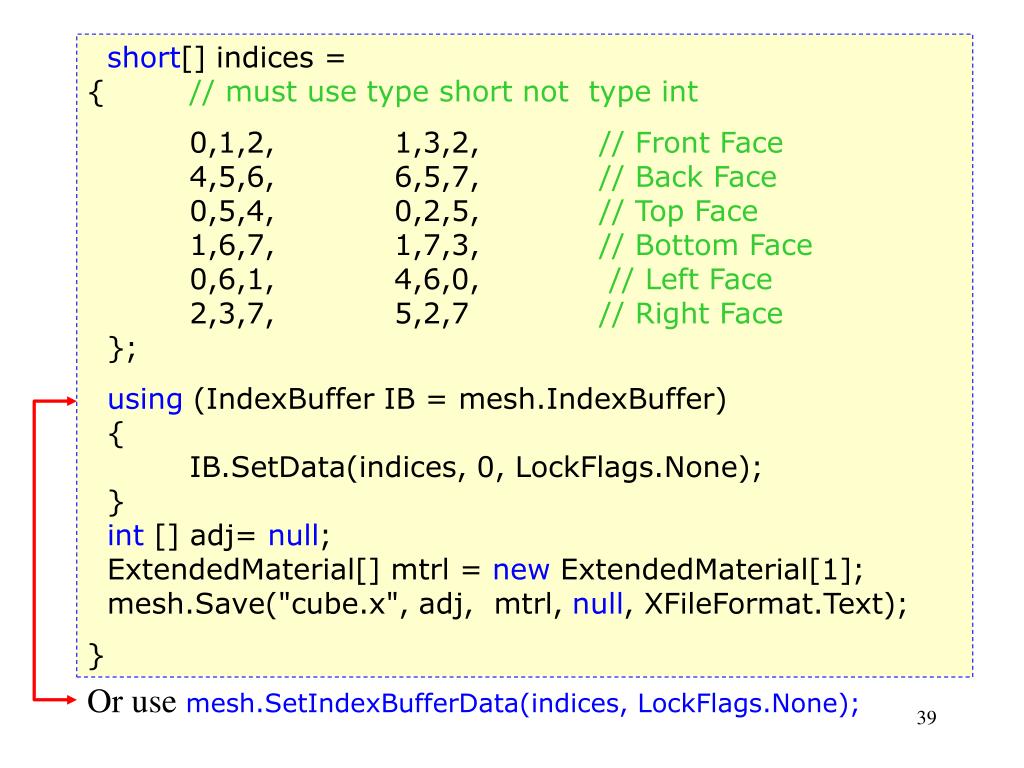Click 'mesh.IndexBuffer)' in the using statement
This screenshot has height=768, width=1024.
point(592,399)
